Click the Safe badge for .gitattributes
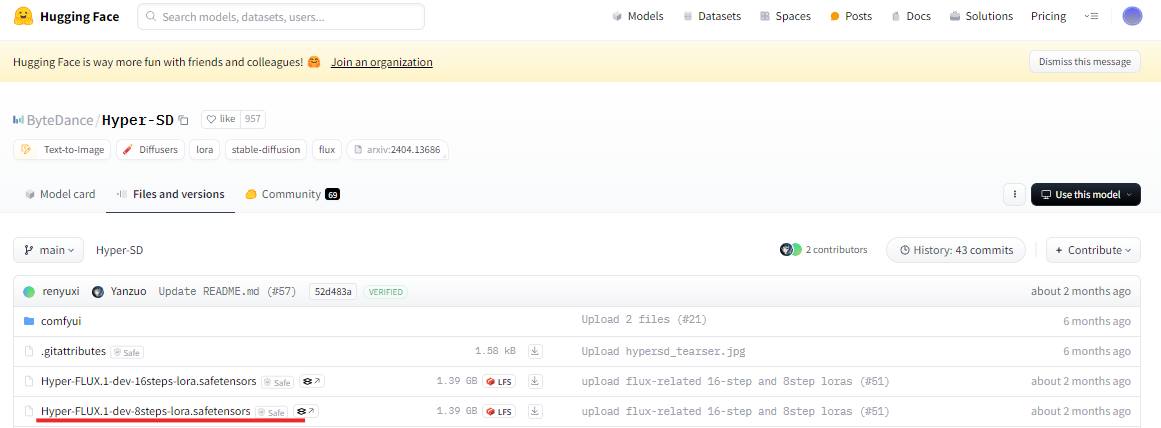Viewport: 1161px width, 428px height. [127, 352]
